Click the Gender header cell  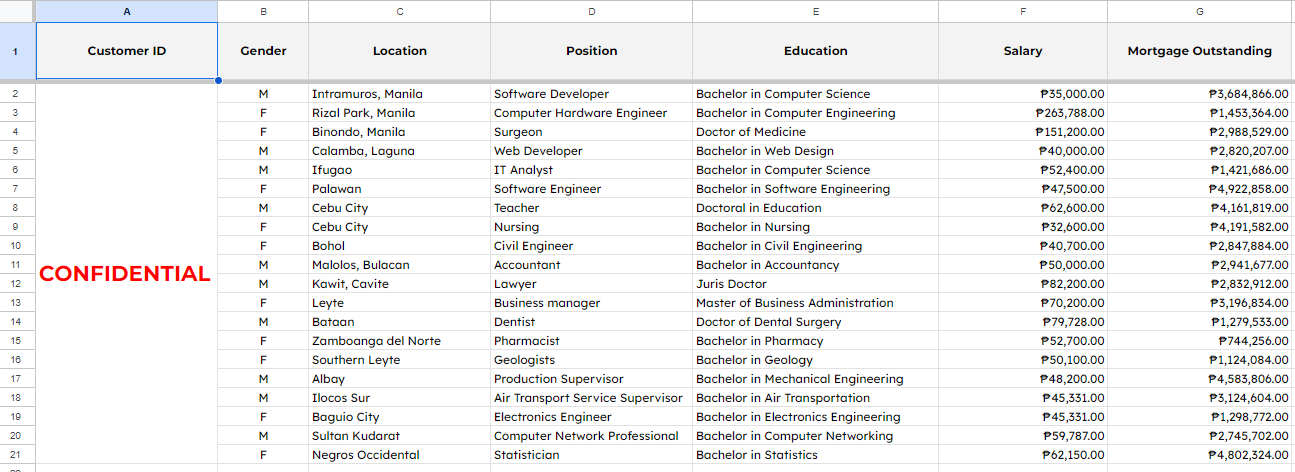pos(263,51)
